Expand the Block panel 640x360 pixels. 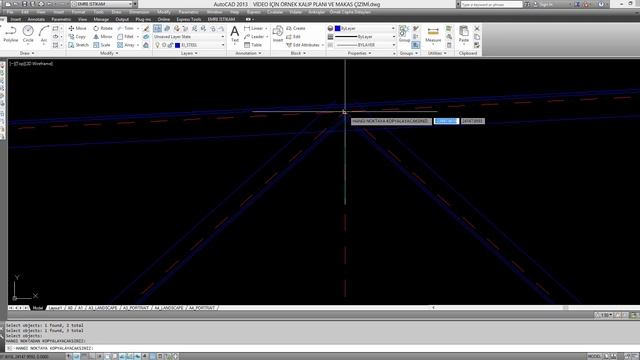click(298, 53)
